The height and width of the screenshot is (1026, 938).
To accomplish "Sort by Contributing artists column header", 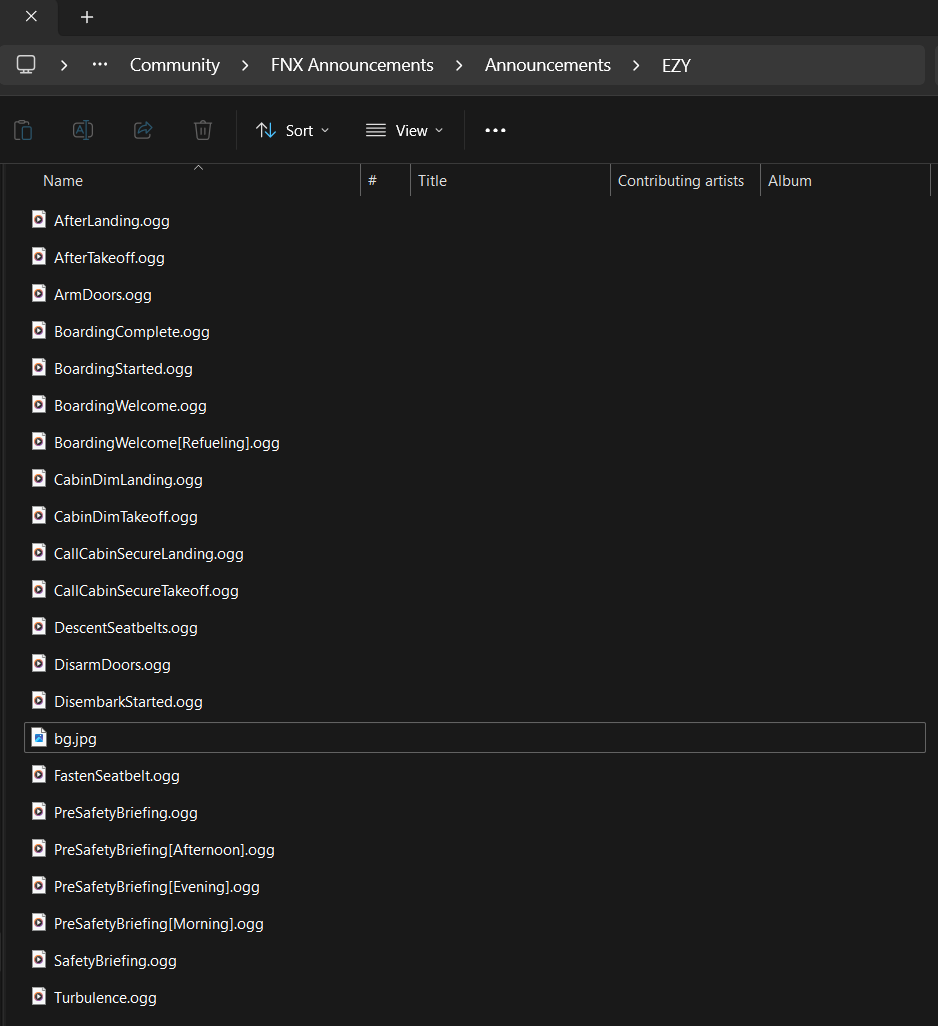I will [x=681, y=181].
